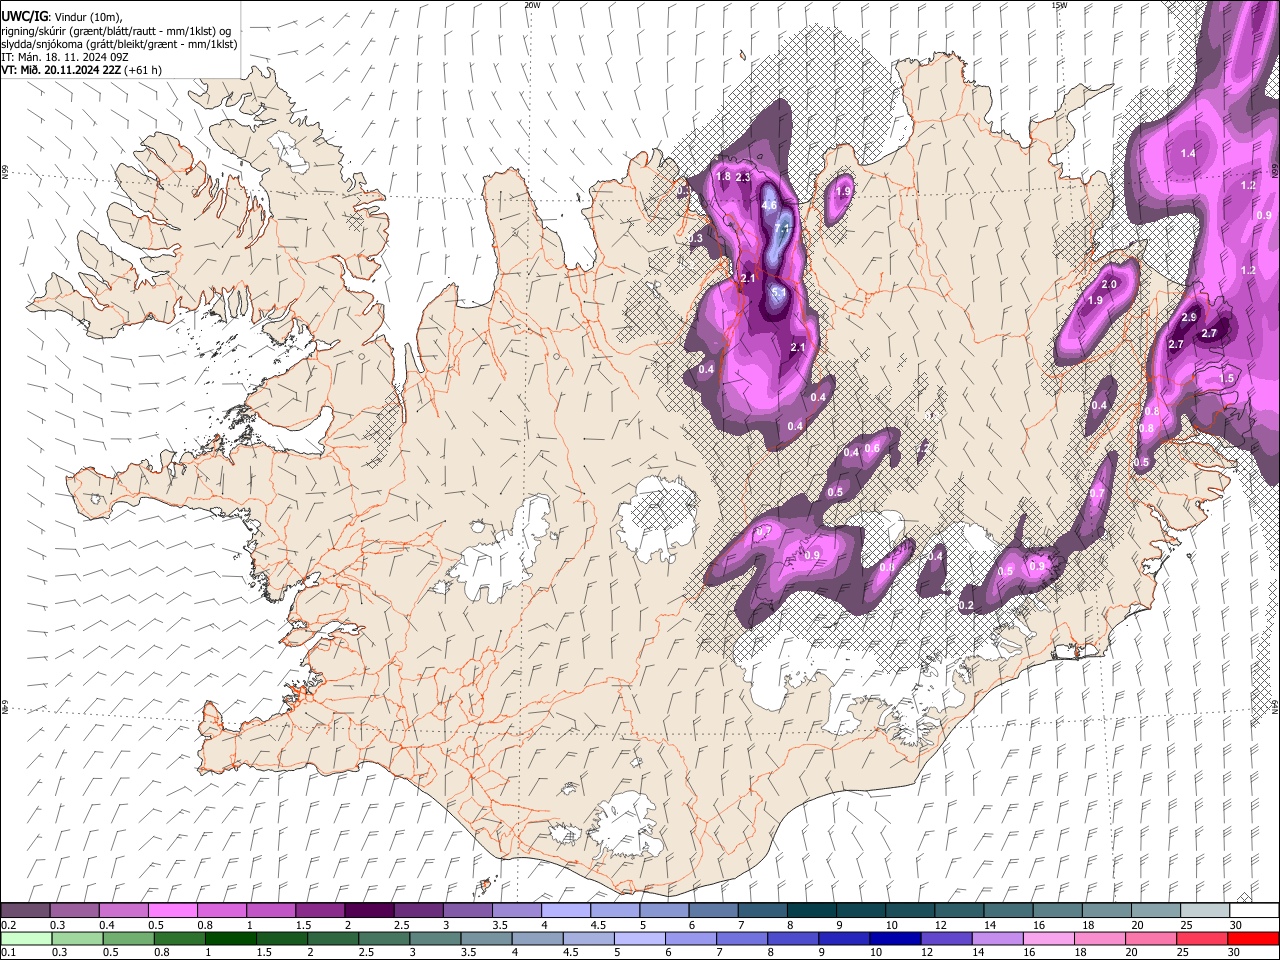The width and height of the screenshot is (1280, 960).
Task: Select the 25 mm light grey upper legend swatch
Action: click(x=1206, y=911)
